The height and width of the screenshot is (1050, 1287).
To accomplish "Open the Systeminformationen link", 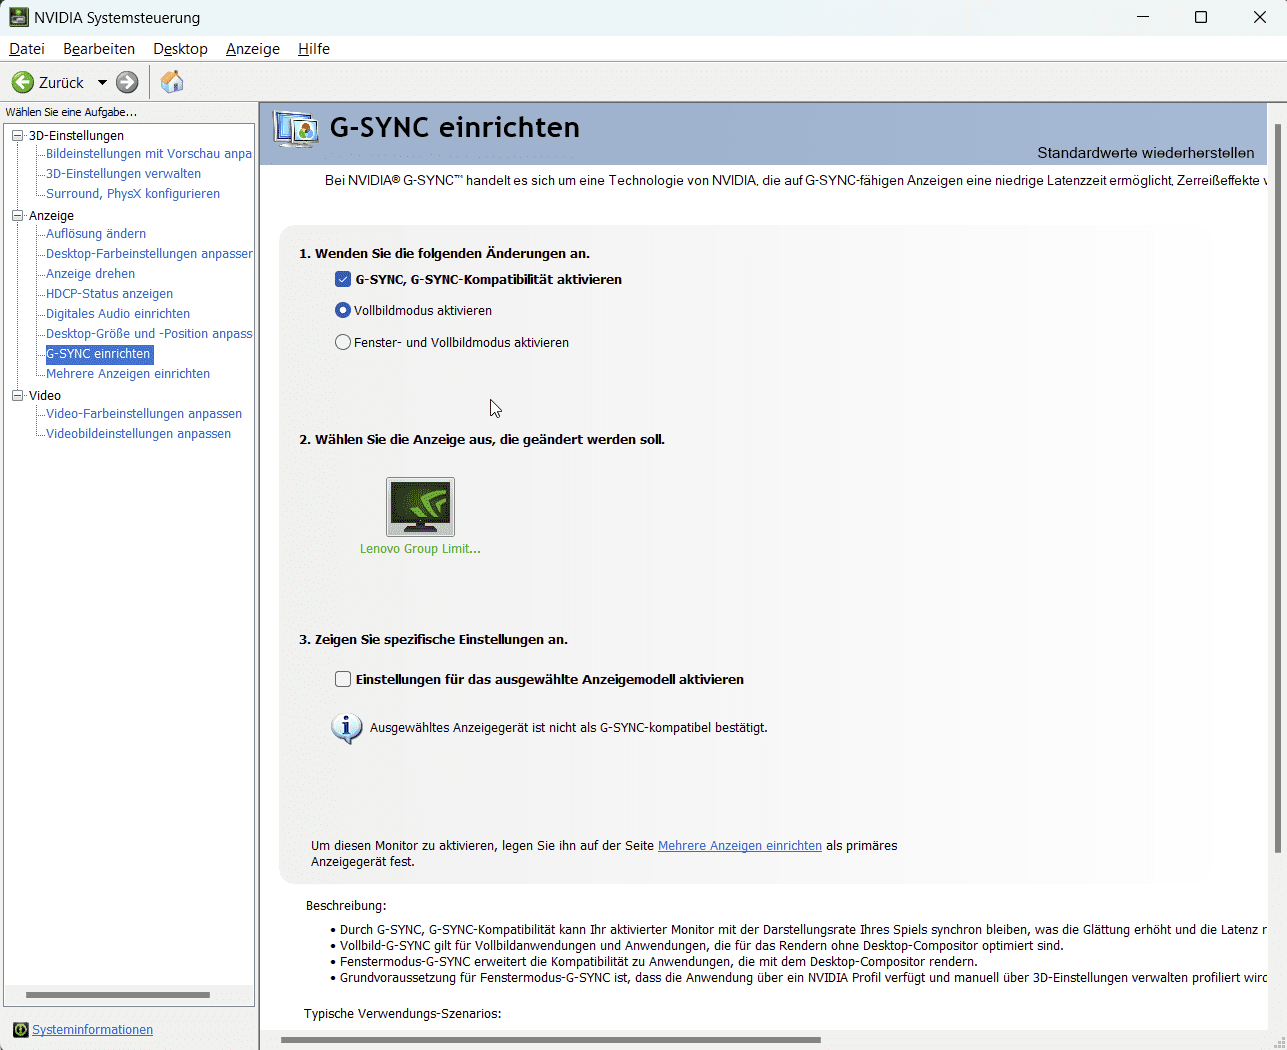I will (x=92, y=1030).
